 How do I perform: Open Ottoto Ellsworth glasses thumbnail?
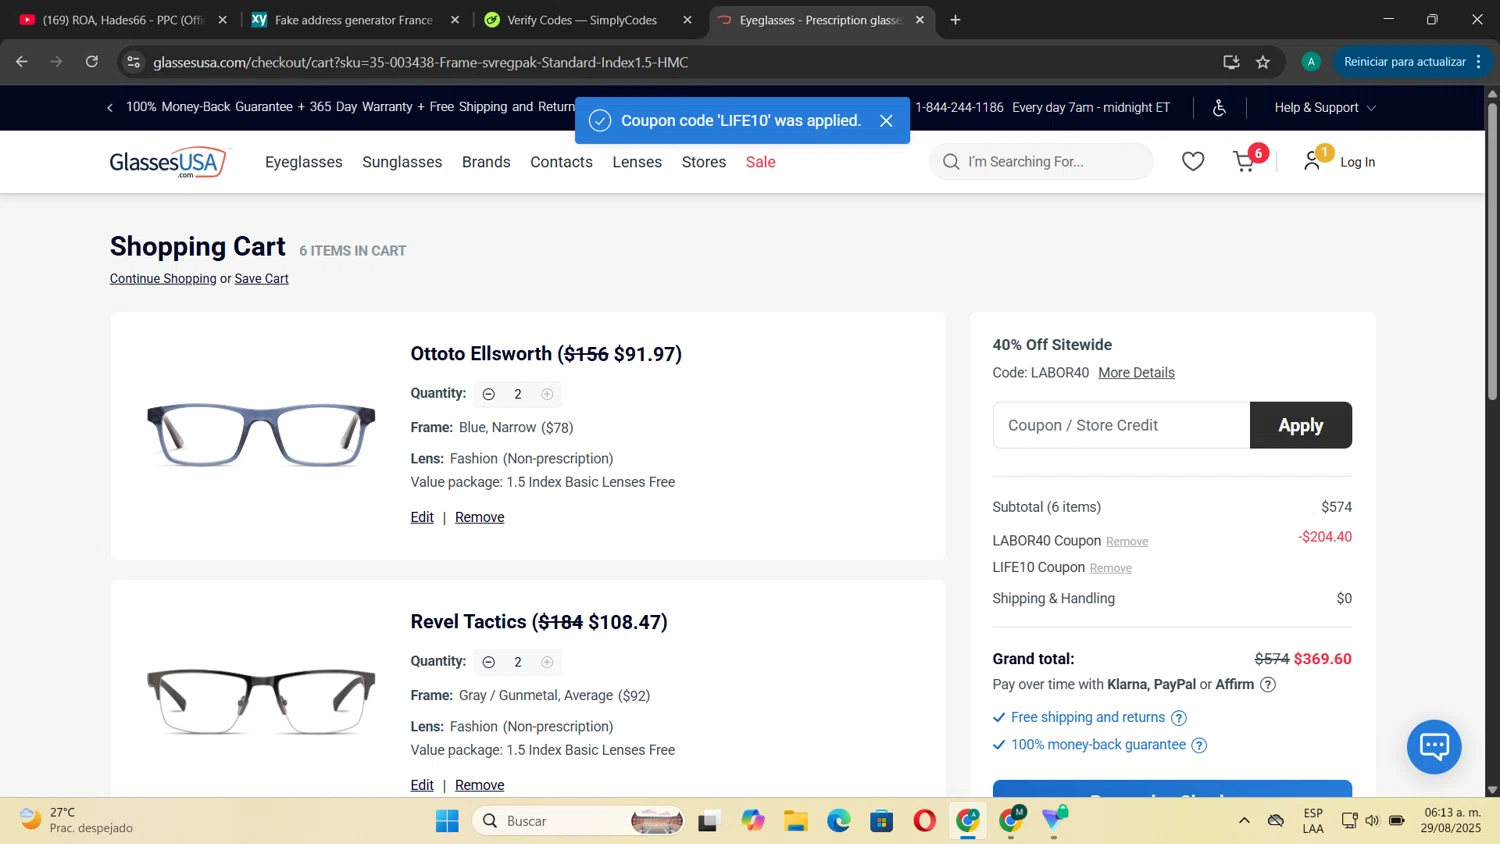click(261, 435)
